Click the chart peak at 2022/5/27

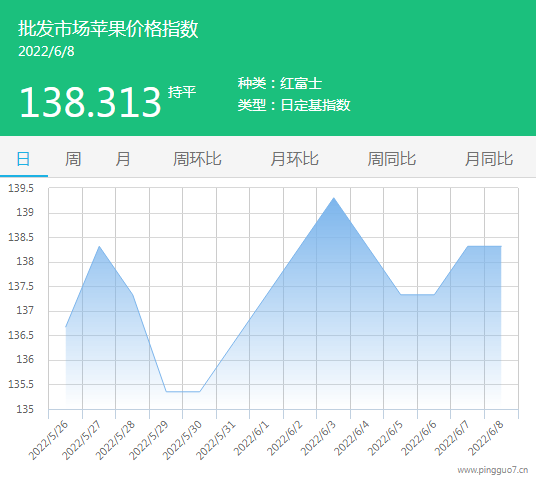point(99,246)
